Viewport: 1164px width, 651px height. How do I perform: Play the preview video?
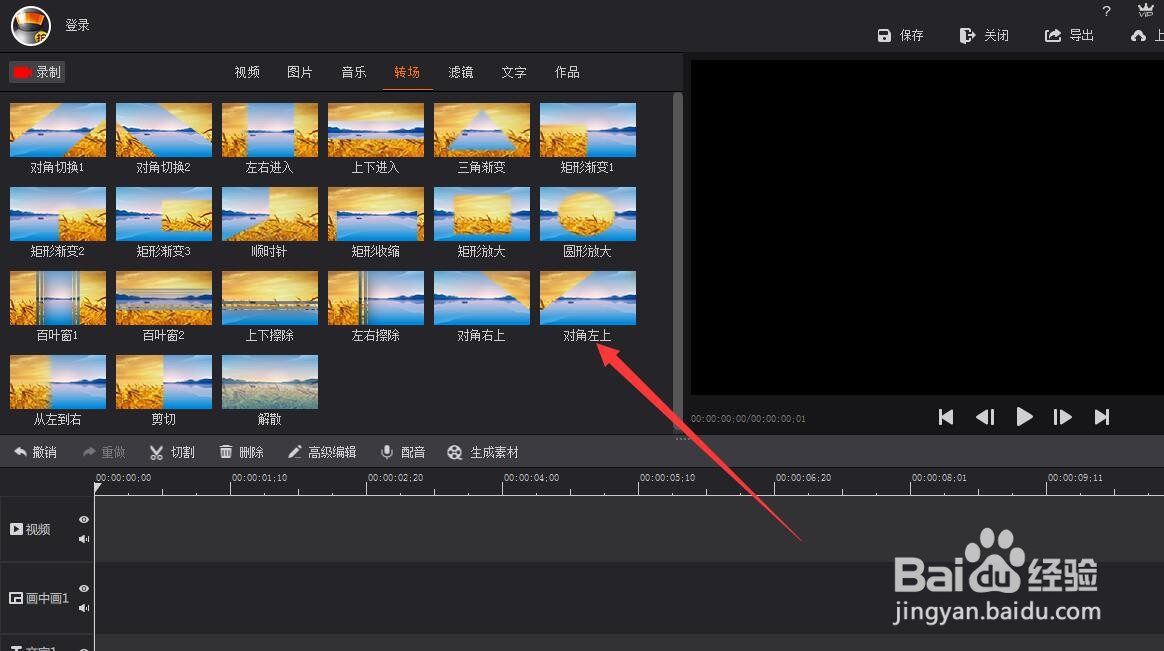click(x=1024, y=417)
